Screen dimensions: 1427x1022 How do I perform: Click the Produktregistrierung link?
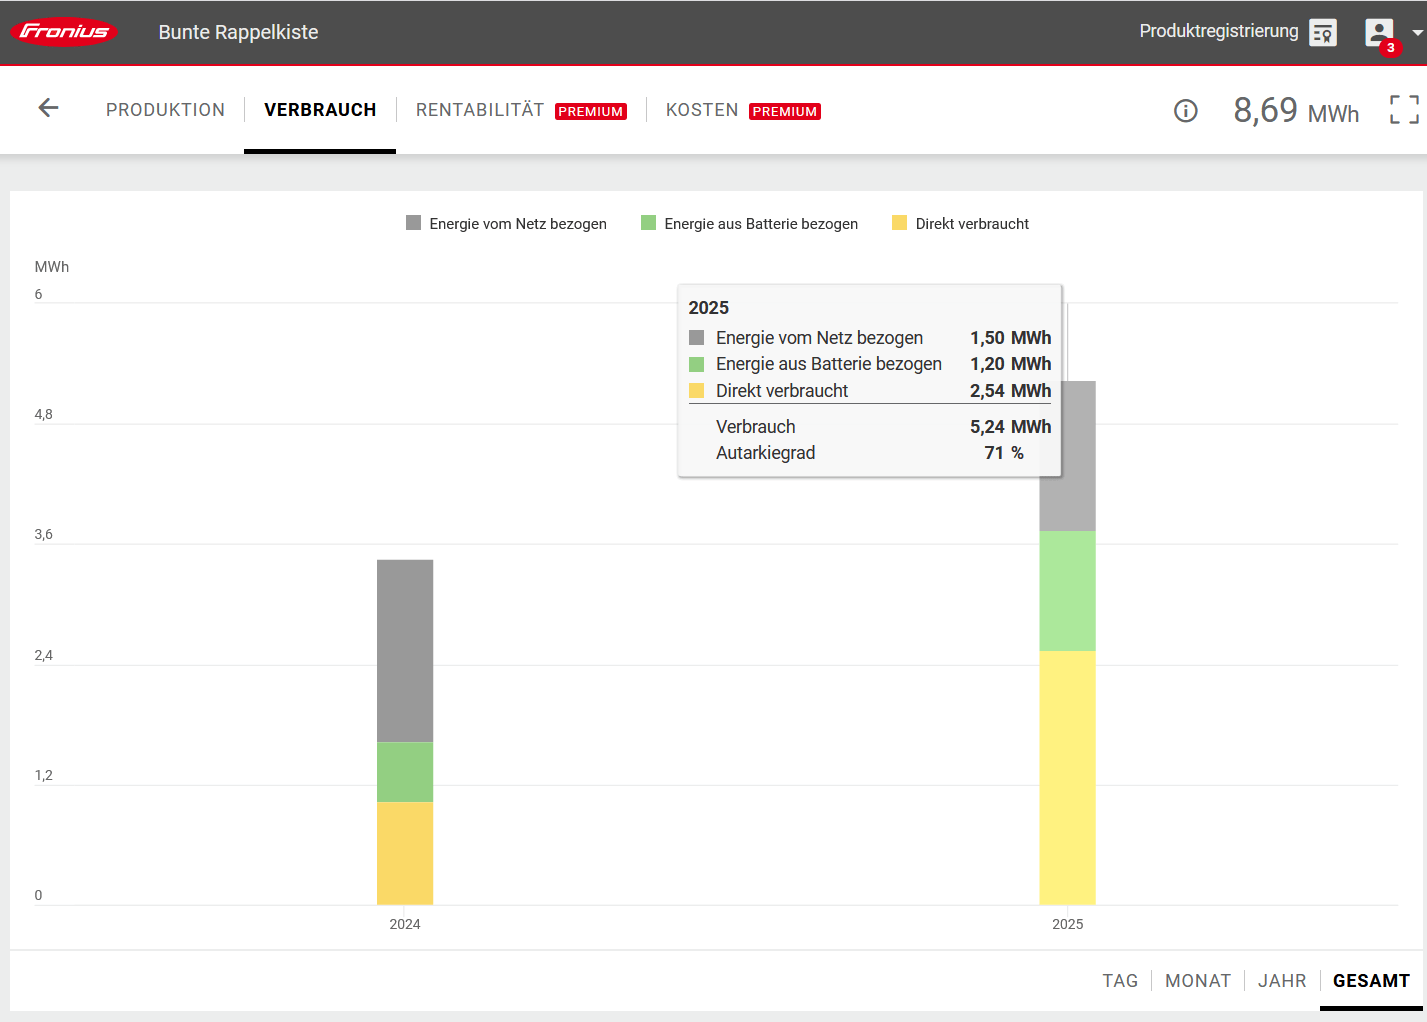tap(1218, 31)
